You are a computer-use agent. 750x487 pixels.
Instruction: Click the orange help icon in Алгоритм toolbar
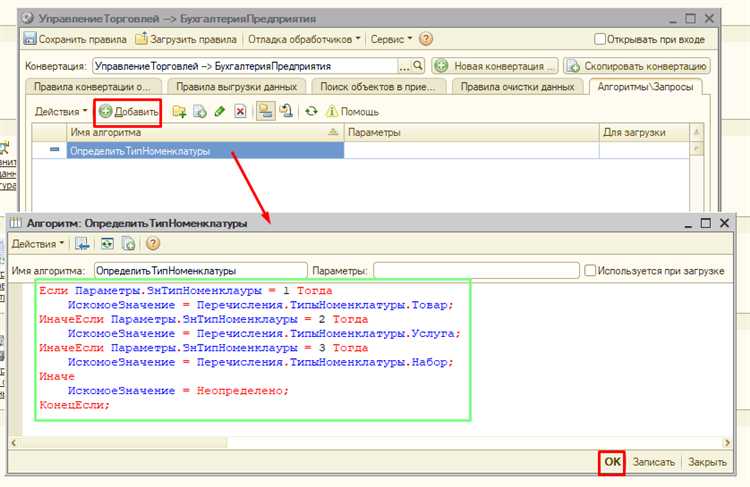(153, 244)
